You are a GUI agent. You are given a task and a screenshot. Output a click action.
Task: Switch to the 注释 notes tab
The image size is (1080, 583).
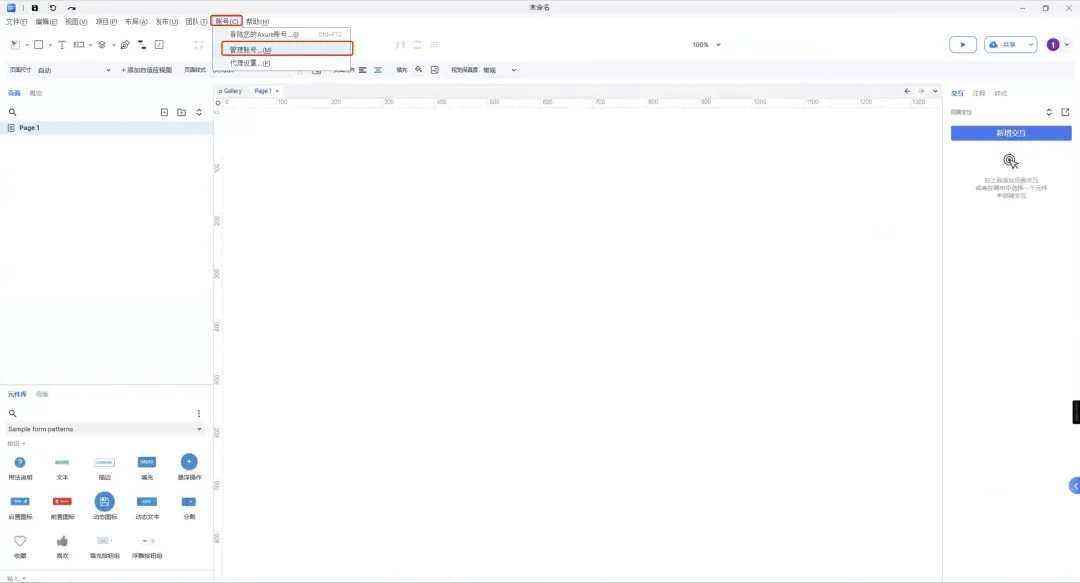pos(979,93)
